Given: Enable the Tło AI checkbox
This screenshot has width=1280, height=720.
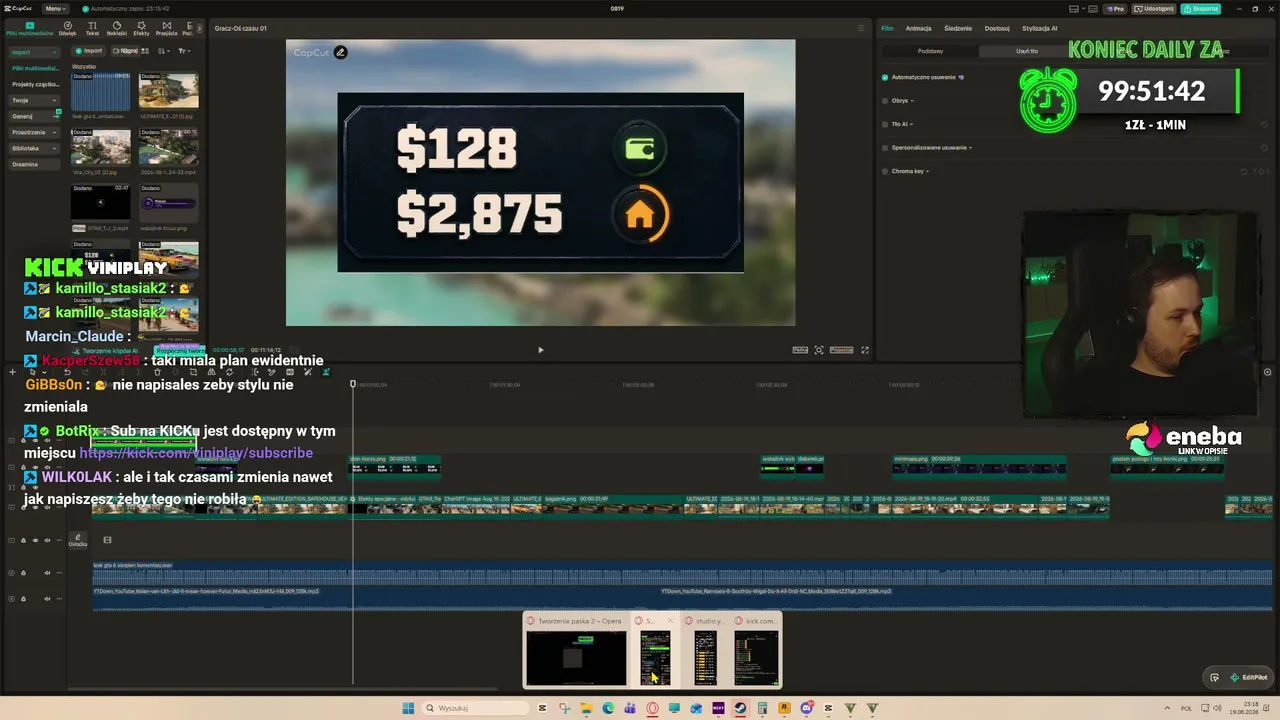Looking at the screenshot, I should point(885,124).
